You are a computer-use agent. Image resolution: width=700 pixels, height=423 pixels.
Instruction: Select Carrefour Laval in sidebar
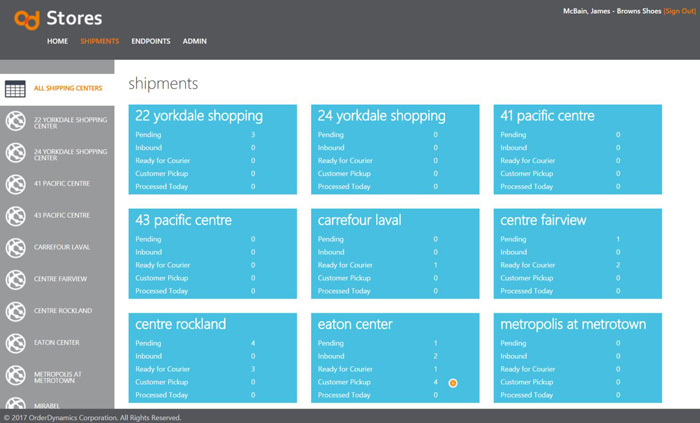pyautogui.click(x=57, y=248)
